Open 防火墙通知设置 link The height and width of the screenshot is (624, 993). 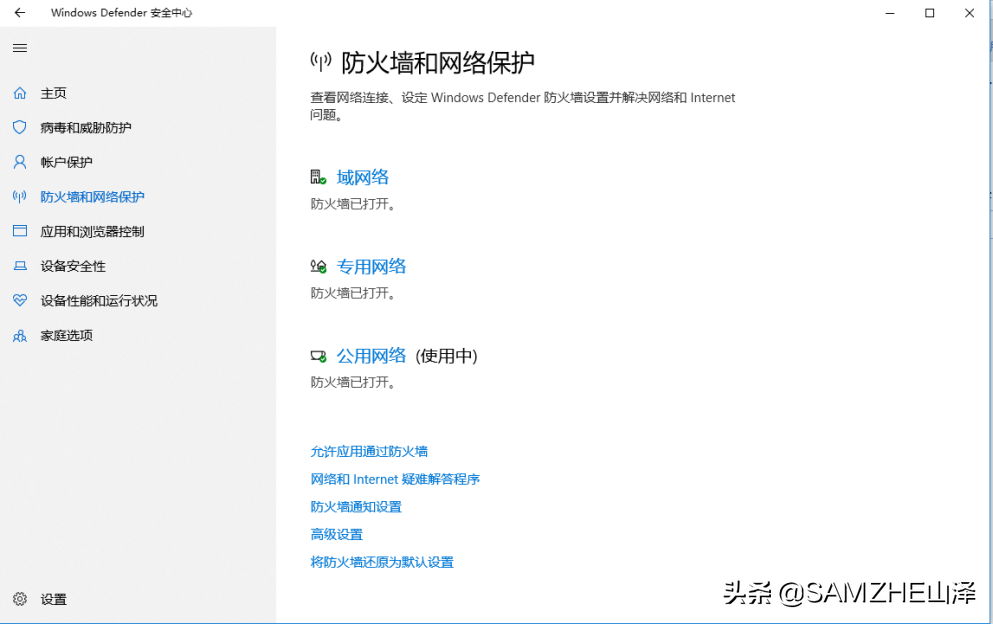tap(356, 507)
